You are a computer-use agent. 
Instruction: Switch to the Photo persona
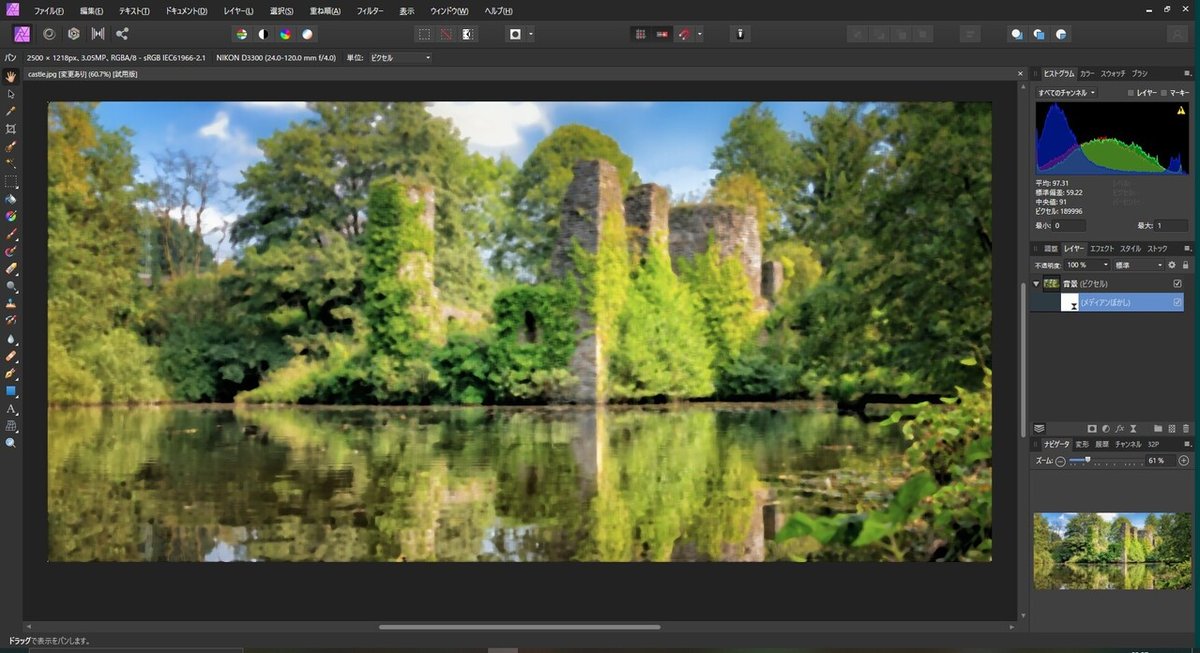(23, 33)
